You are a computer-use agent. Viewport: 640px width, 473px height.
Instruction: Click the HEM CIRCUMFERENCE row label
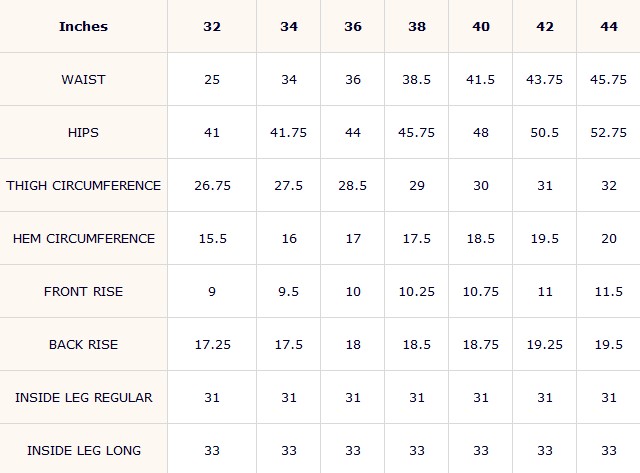[x=83, y=238]
